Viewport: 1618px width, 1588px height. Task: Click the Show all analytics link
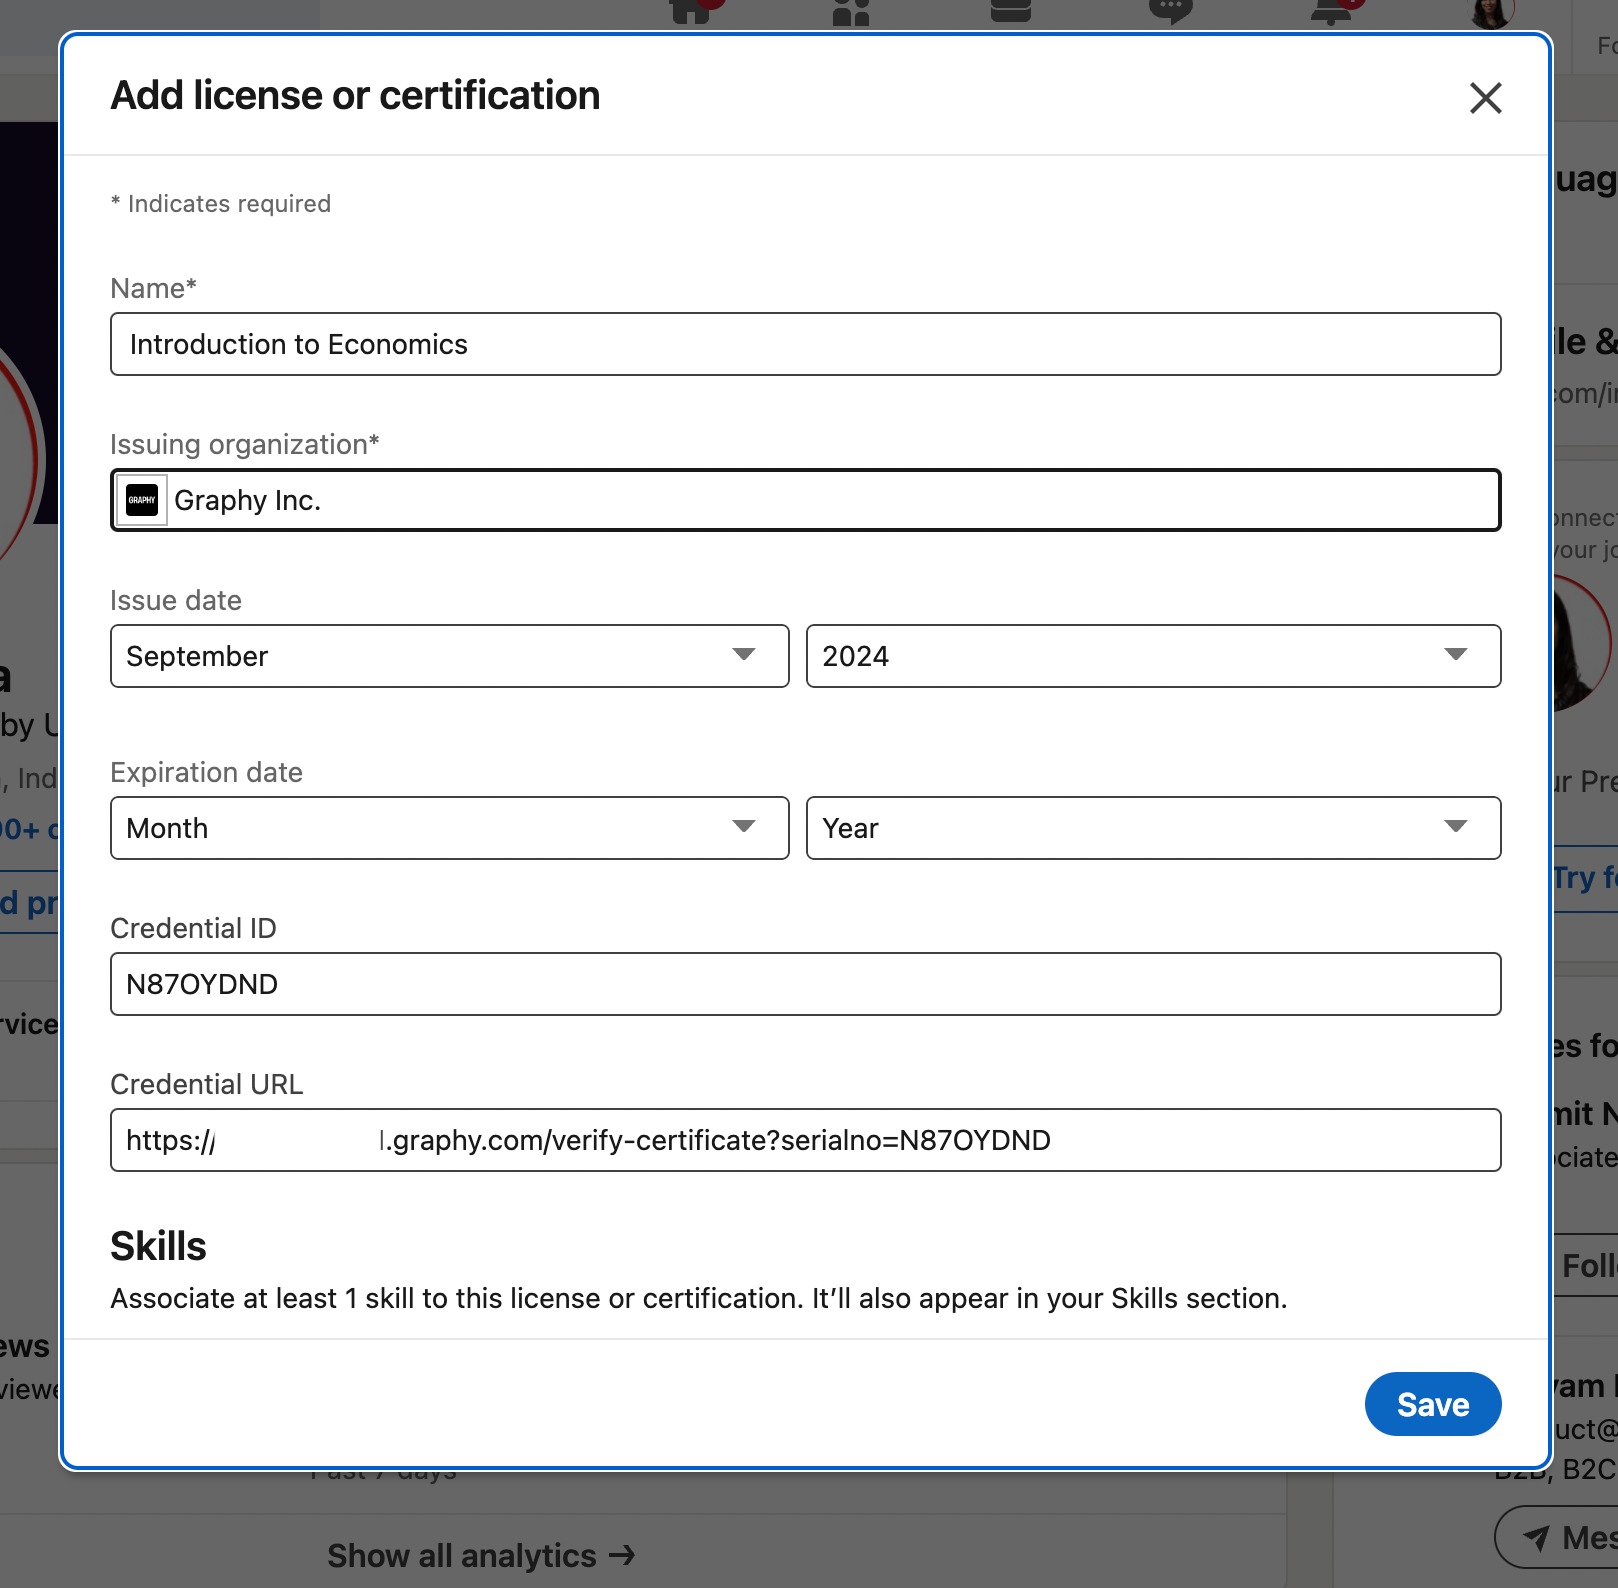pyautogui.click(x=481, y=1556)
